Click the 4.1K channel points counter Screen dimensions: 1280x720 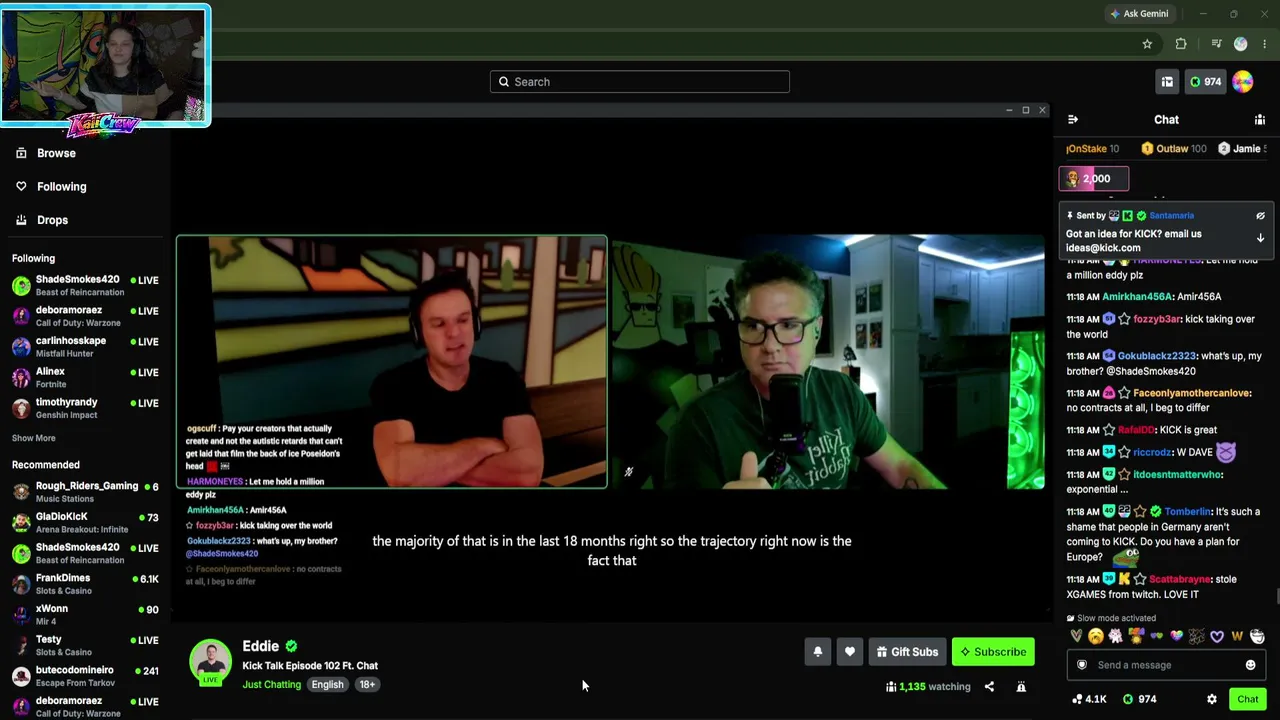click(1089, 699)
